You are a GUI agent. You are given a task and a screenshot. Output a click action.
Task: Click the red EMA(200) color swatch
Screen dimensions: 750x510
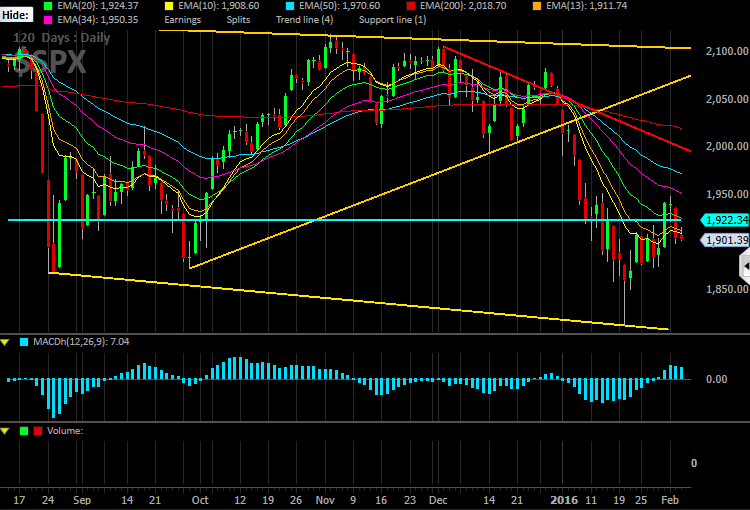[411, 6]
